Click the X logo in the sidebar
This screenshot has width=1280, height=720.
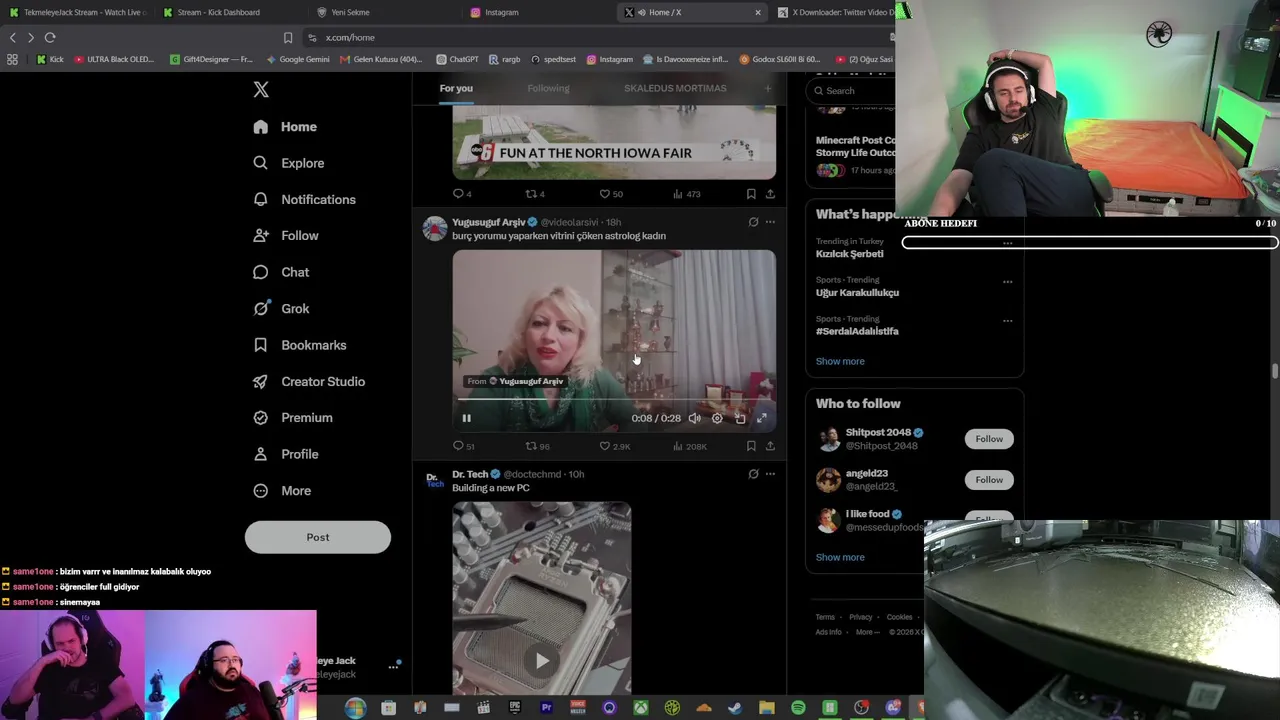(261, 89)
